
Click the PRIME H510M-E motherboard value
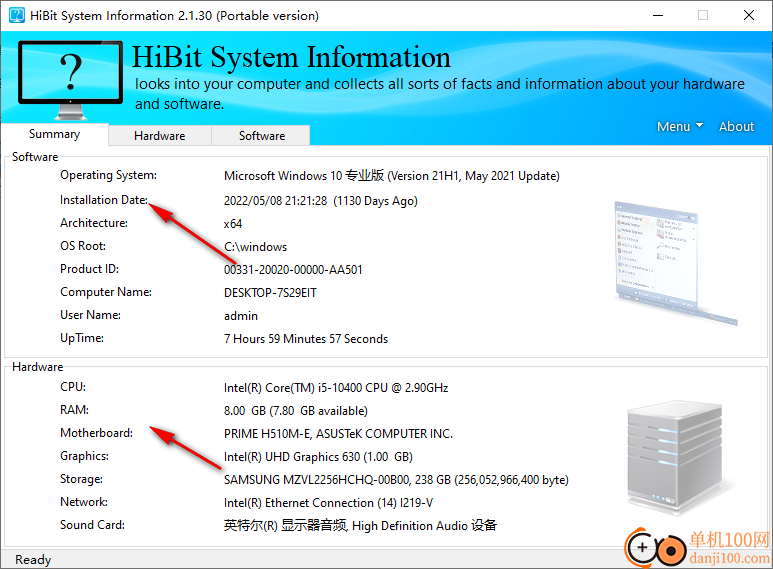point(338,434)
